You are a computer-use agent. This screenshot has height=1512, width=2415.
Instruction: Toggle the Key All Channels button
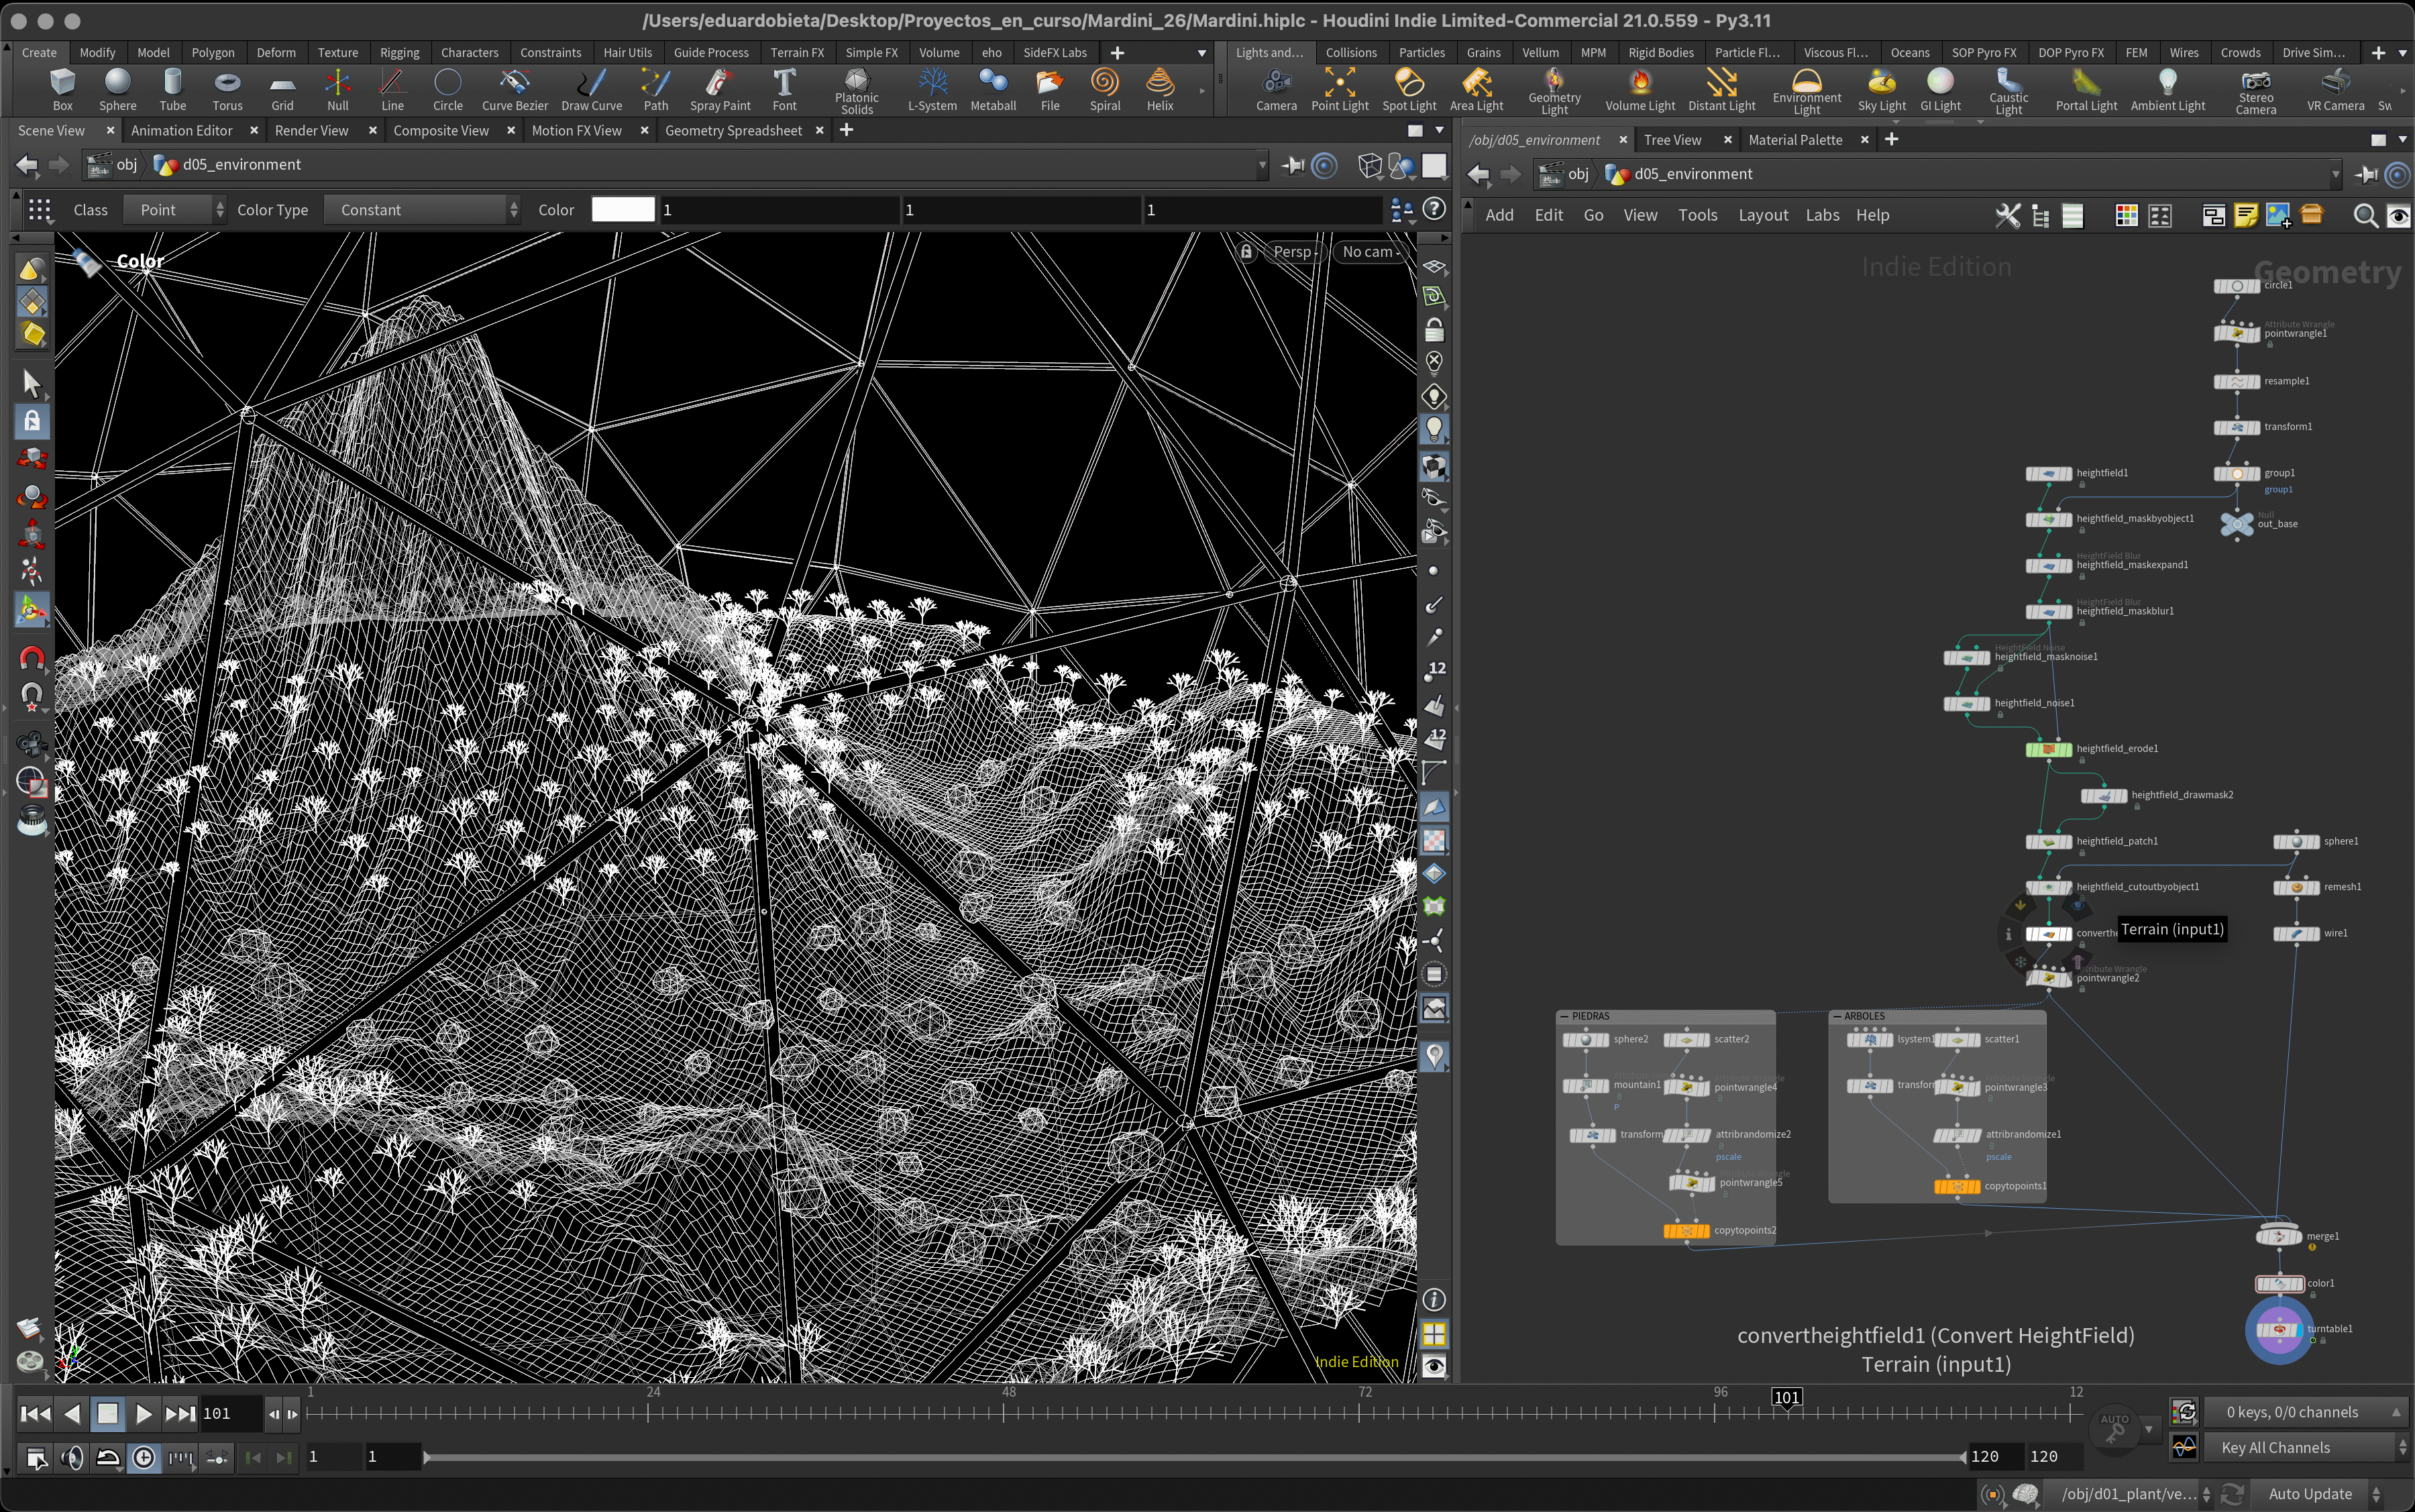pos(2276,1447)
